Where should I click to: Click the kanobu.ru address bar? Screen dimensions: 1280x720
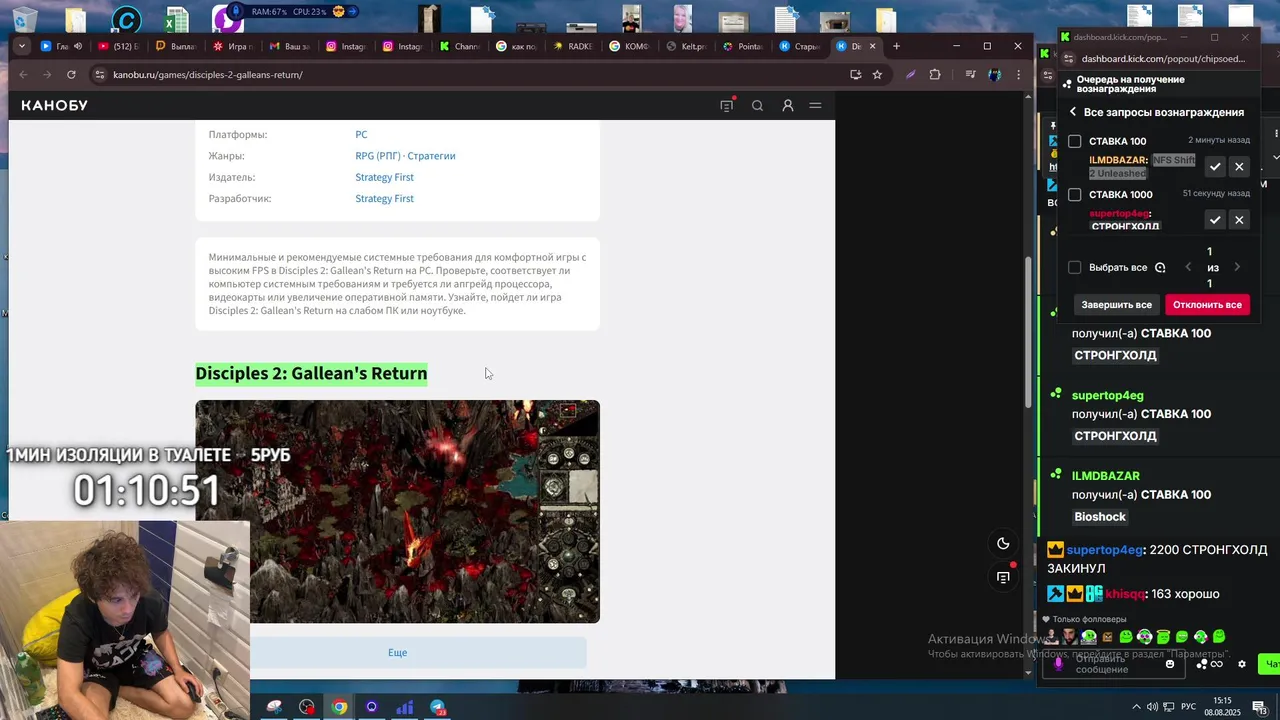[470, 74]
